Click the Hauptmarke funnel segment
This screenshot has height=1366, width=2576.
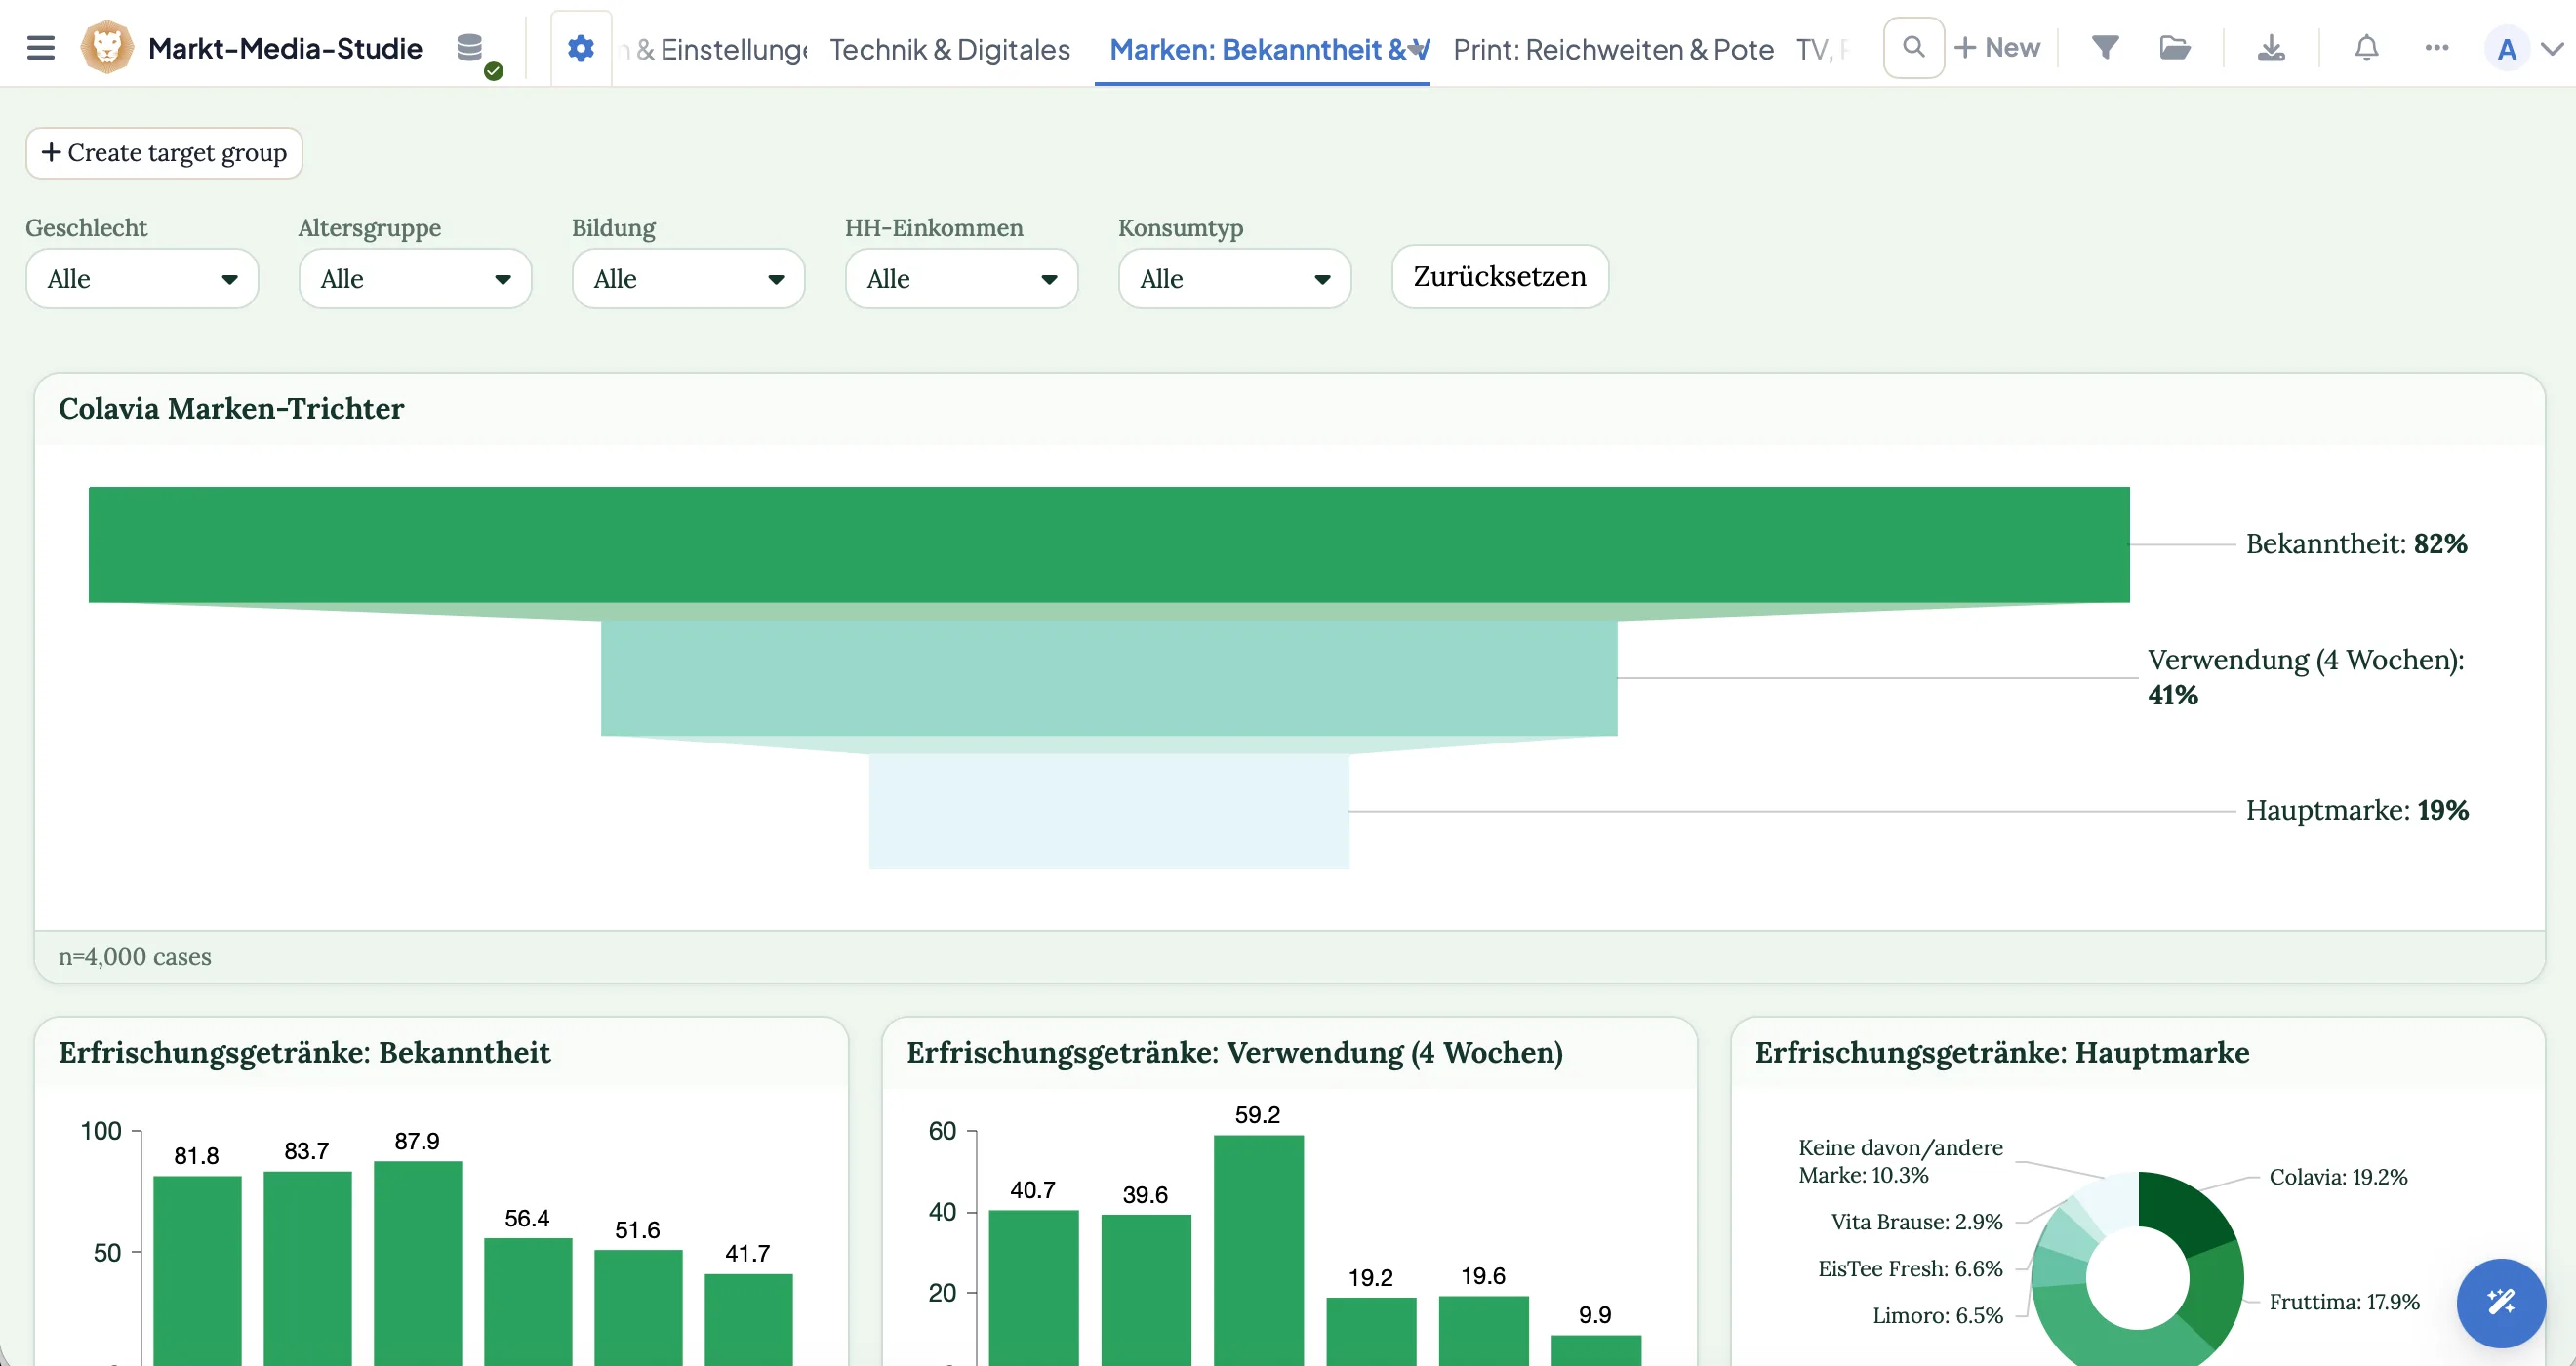point(1109,811)
